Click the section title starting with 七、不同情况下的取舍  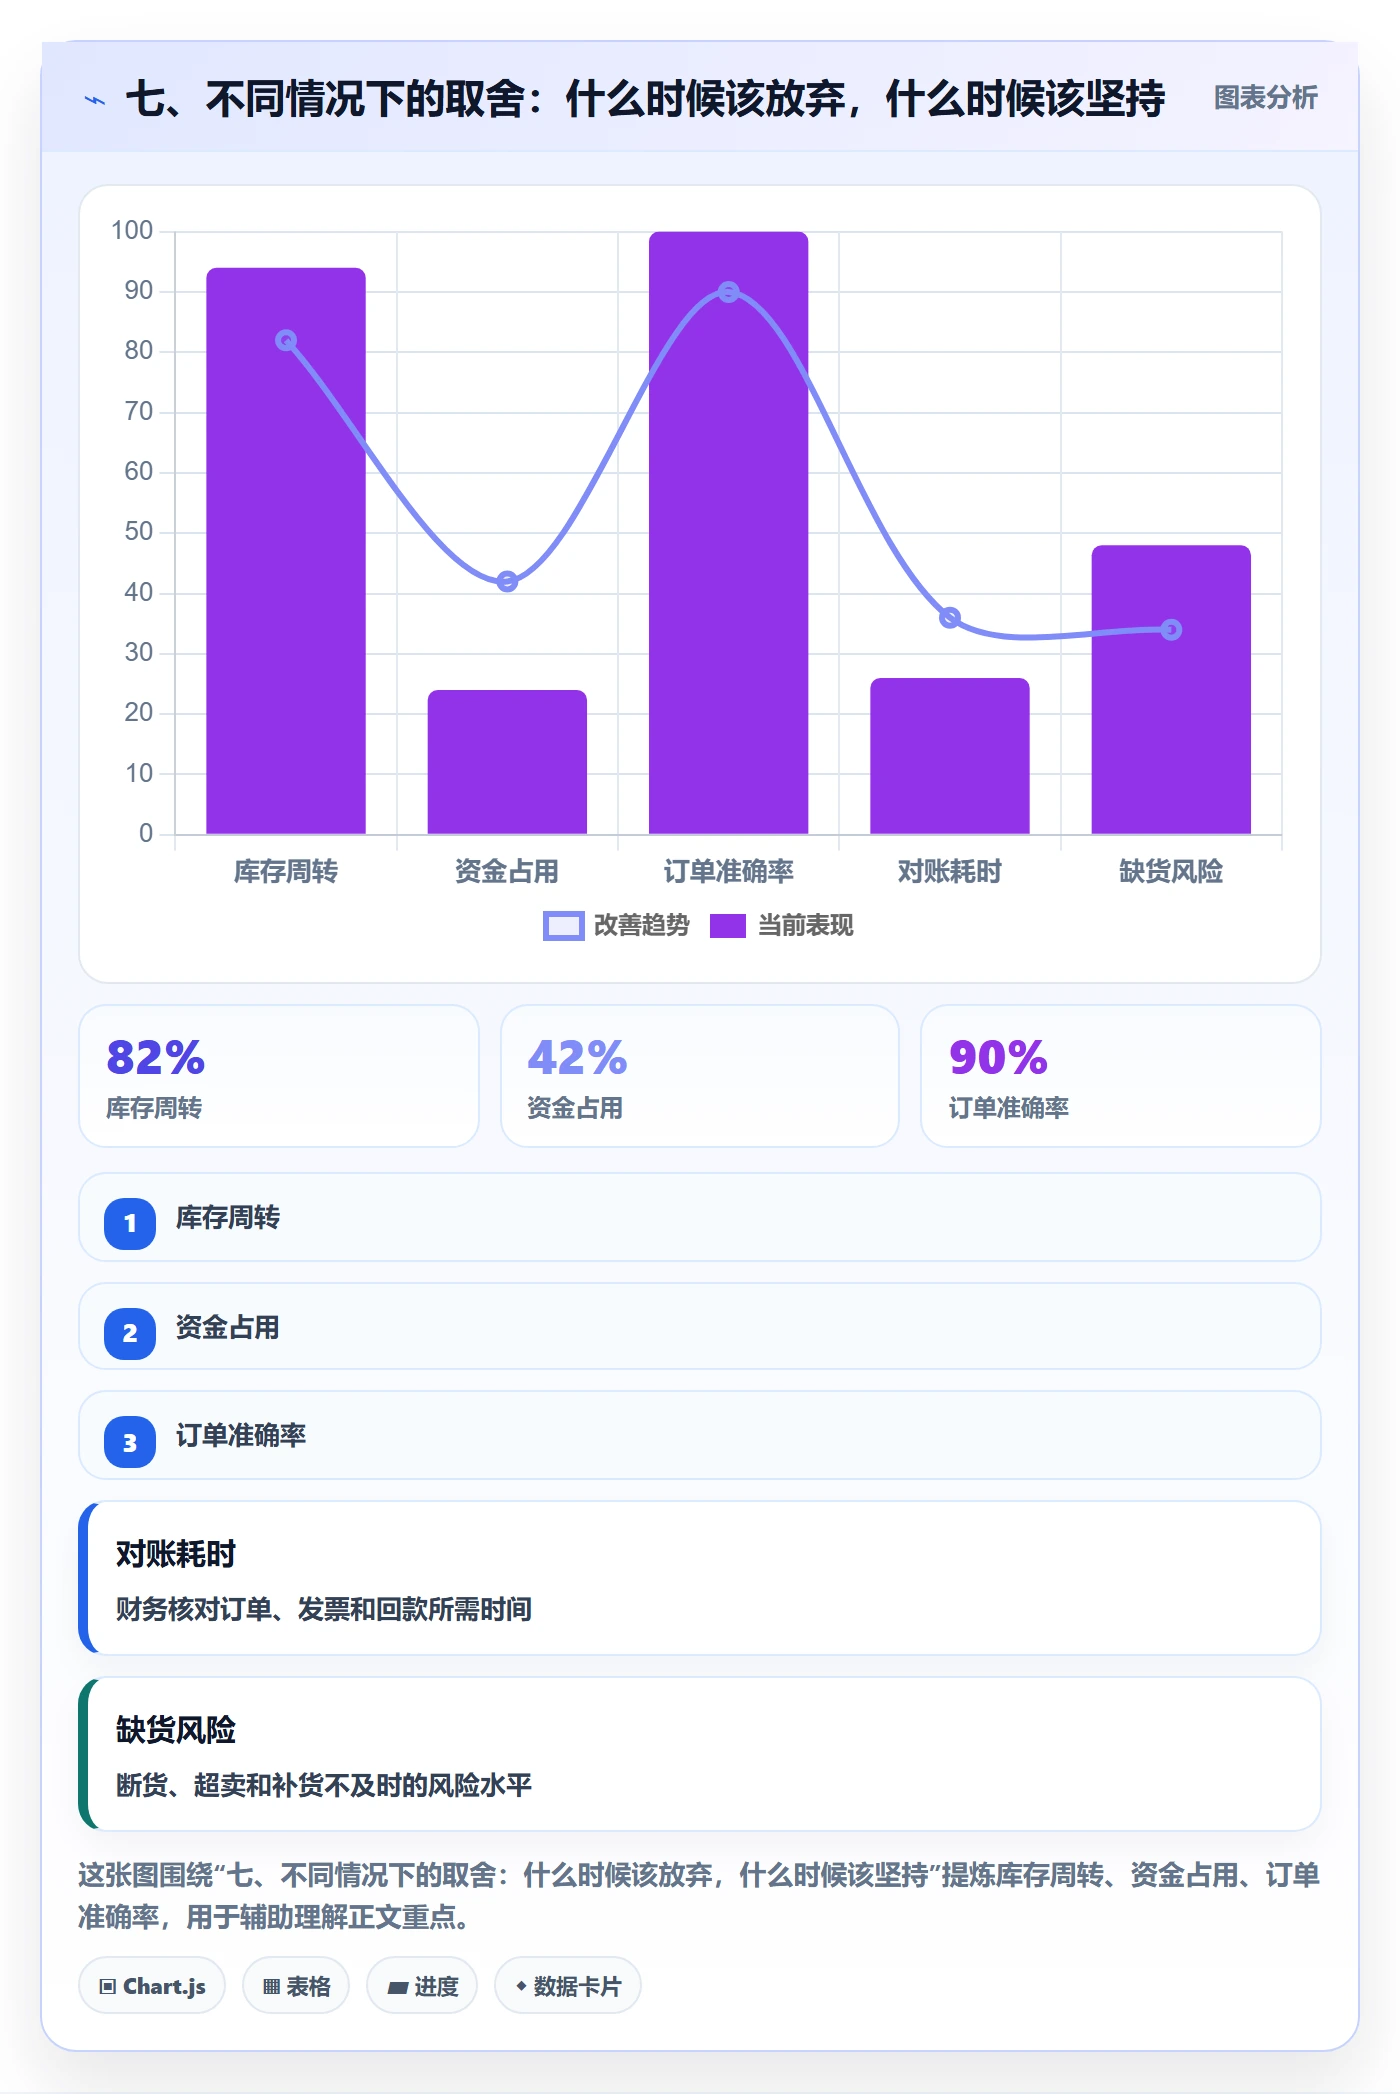646,99
